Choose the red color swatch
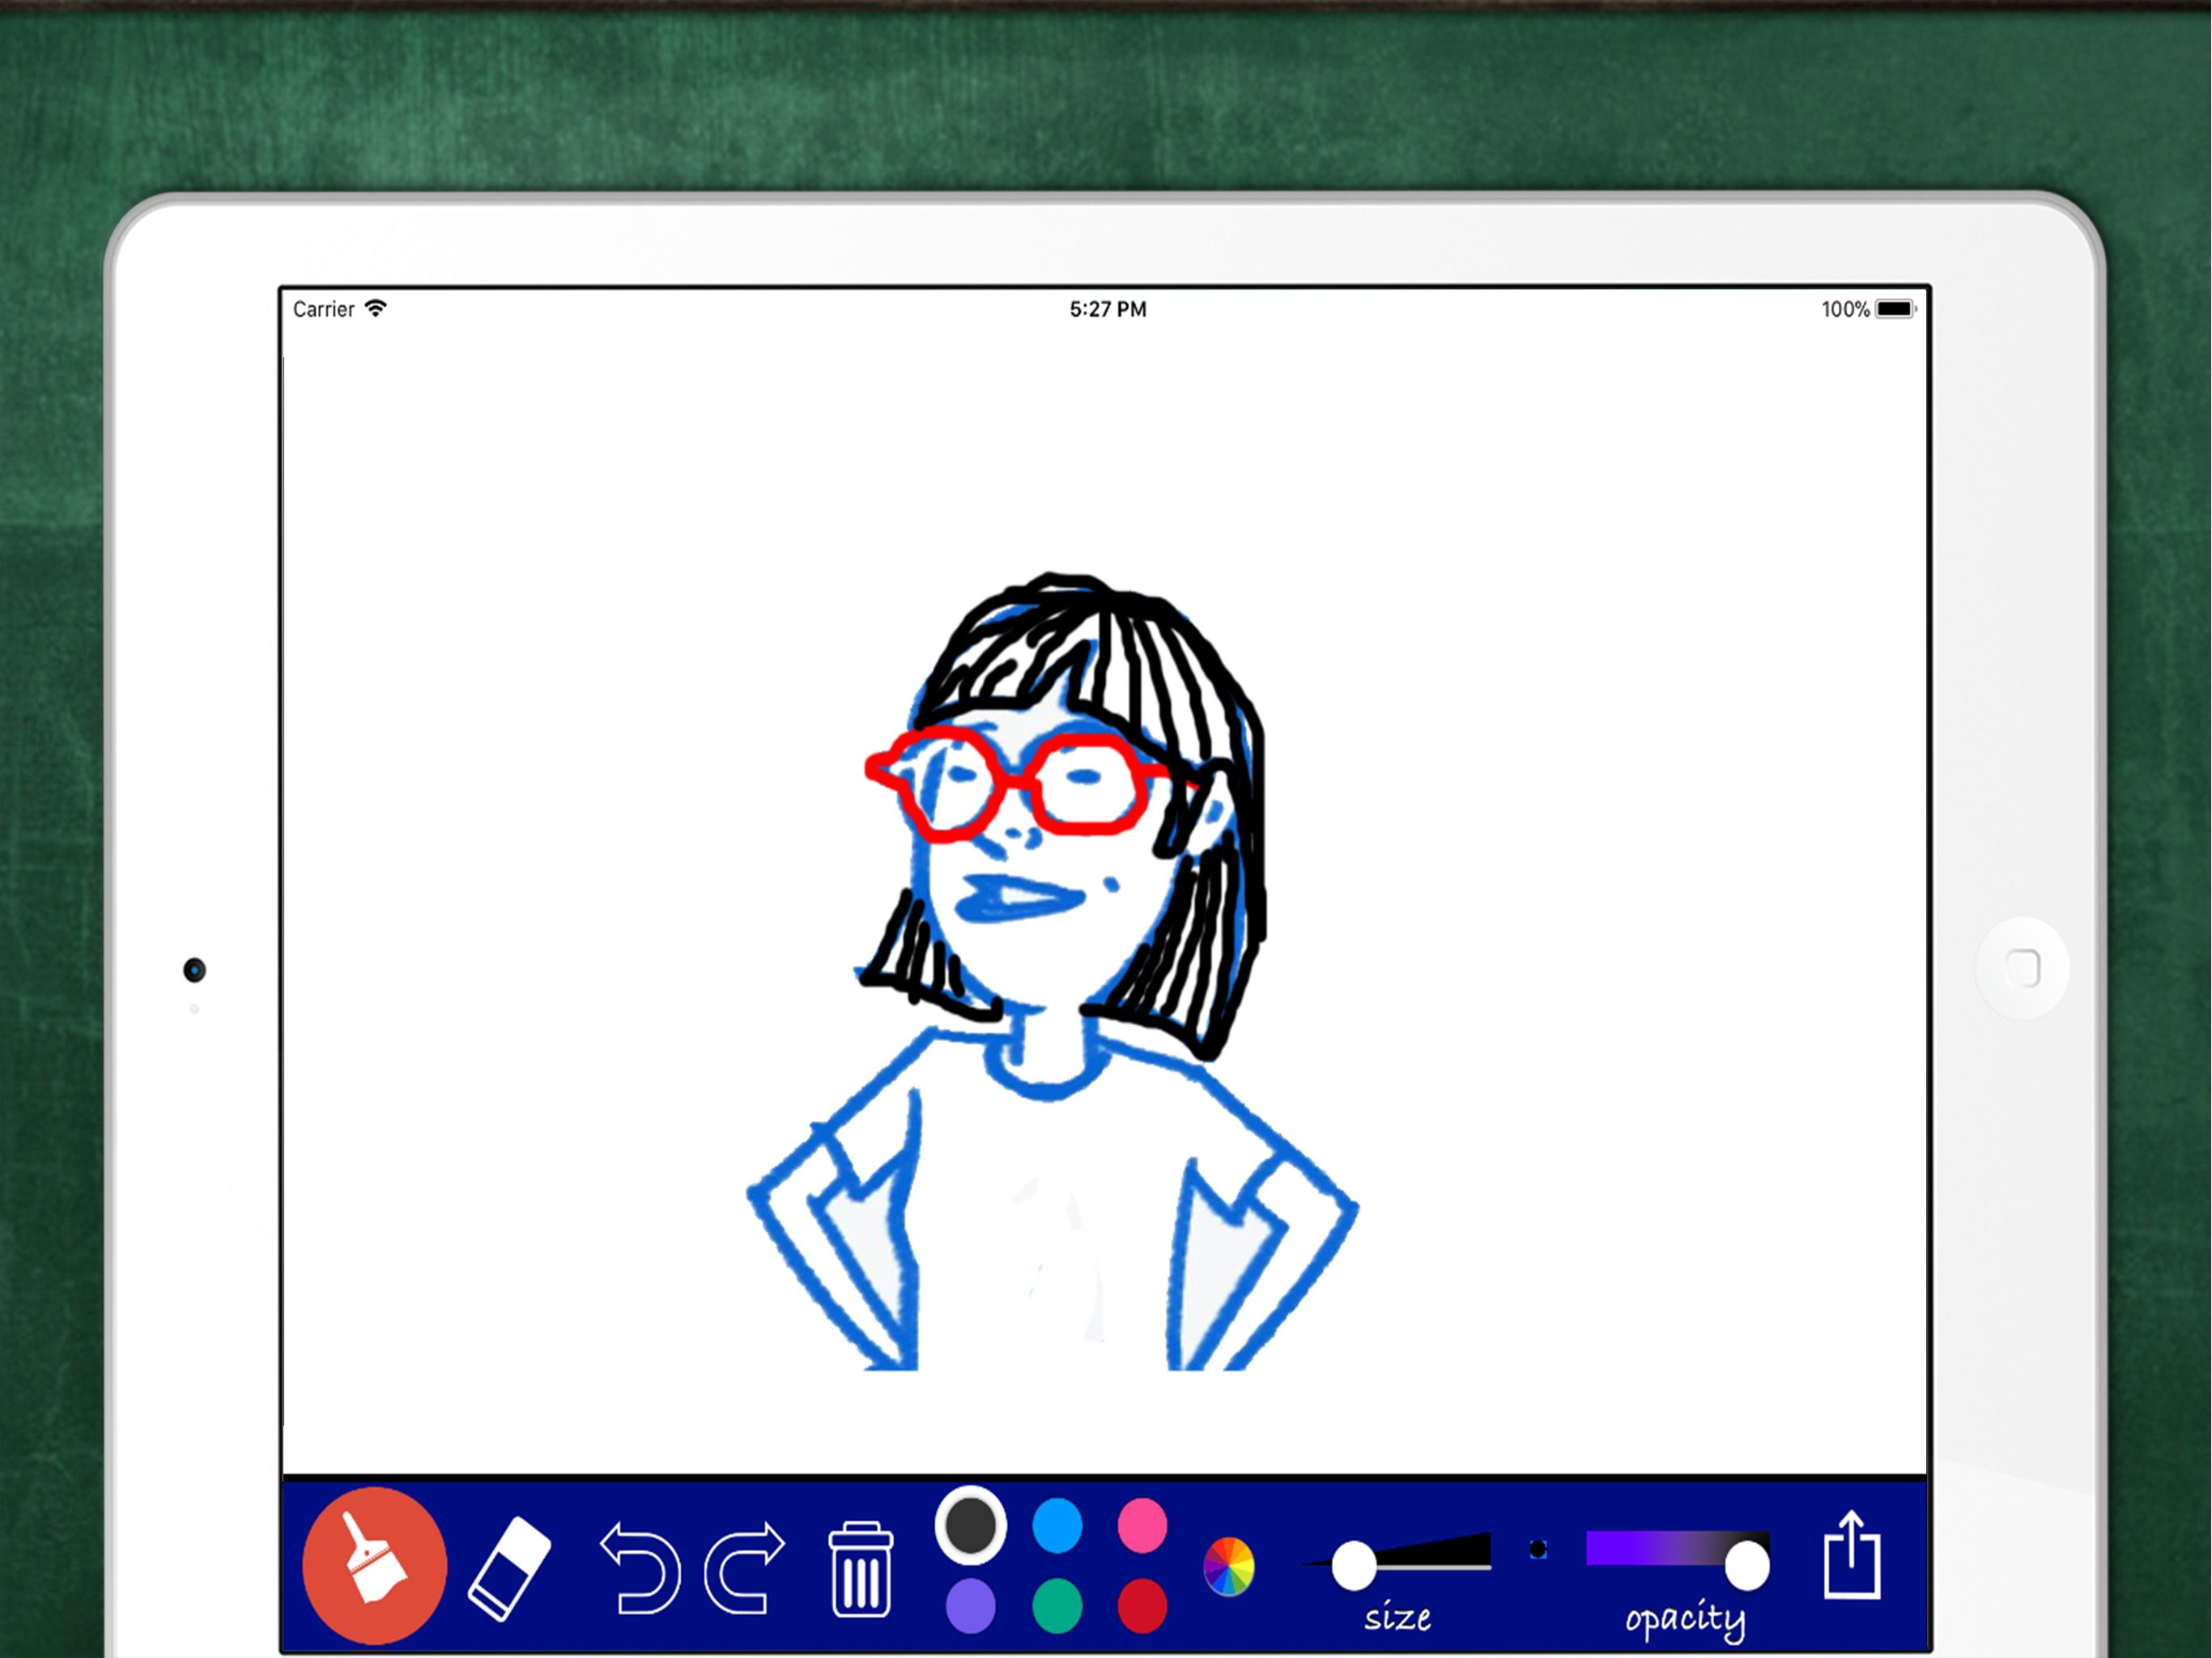This screenshot has height=1658, width=2212. [1142, 1606]
